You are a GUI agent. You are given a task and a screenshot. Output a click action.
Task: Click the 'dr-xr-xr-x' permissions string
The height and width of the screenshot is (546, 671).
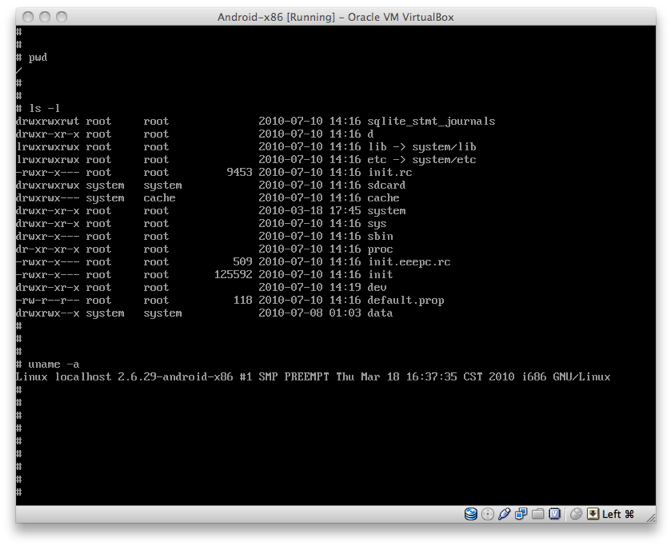pos(48,249)
